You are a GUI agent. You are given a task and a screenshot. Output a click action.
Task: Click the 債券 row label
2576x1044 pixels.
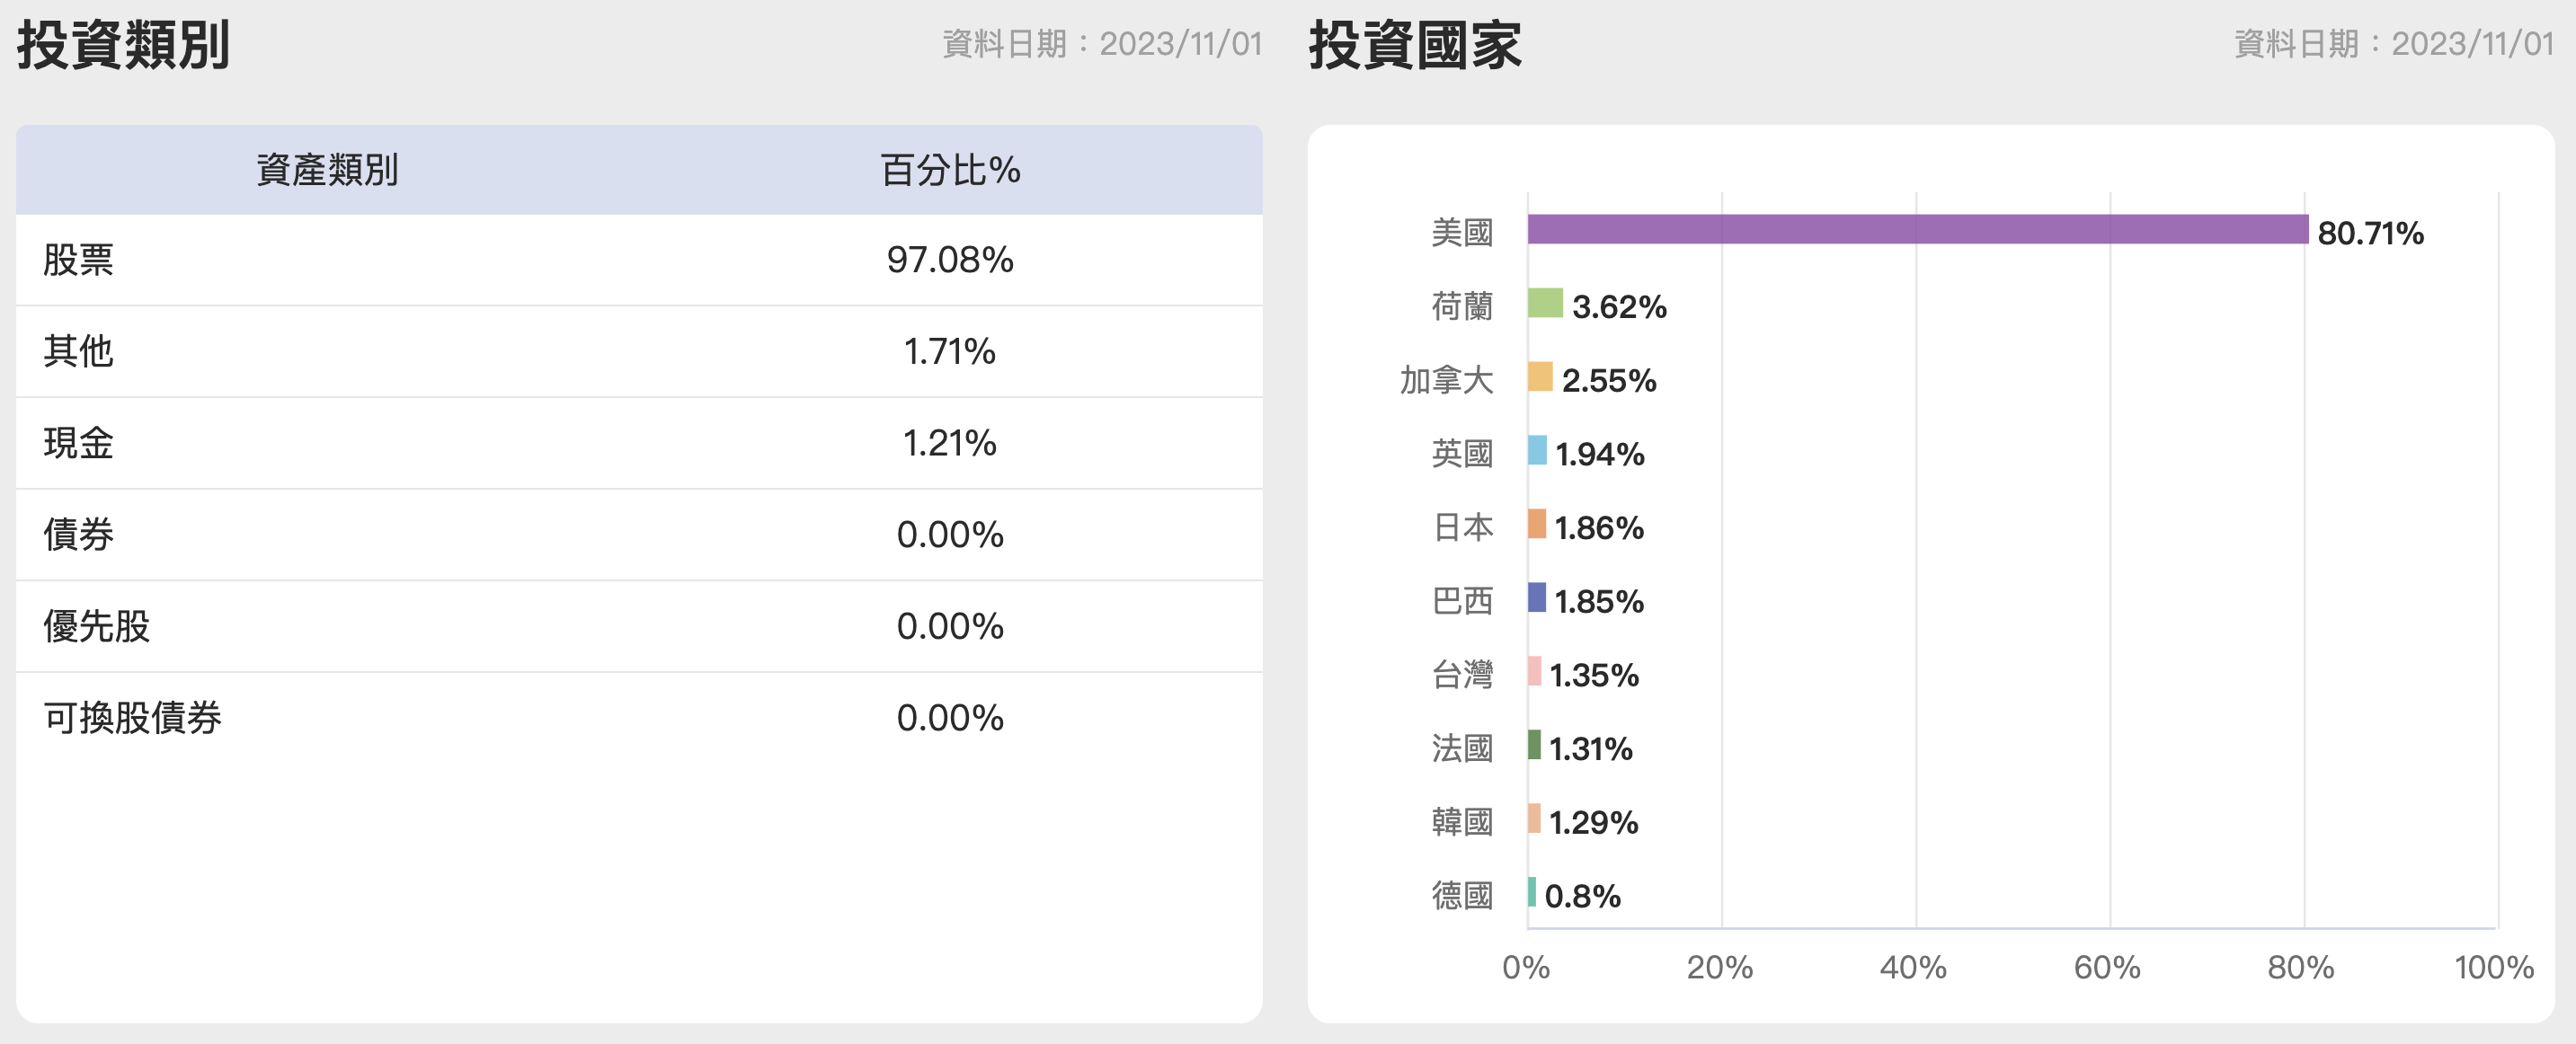tap(78, 535)
